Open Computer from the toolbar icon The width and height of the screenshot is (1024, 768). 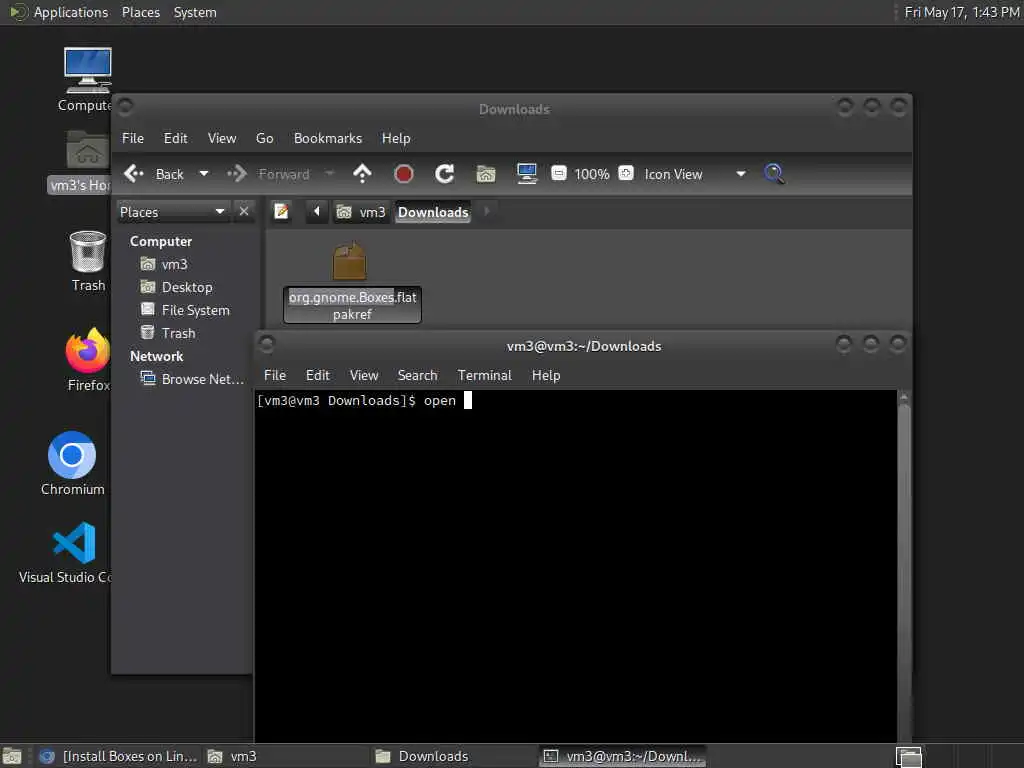pyautogui.click(x=527, y=174)
